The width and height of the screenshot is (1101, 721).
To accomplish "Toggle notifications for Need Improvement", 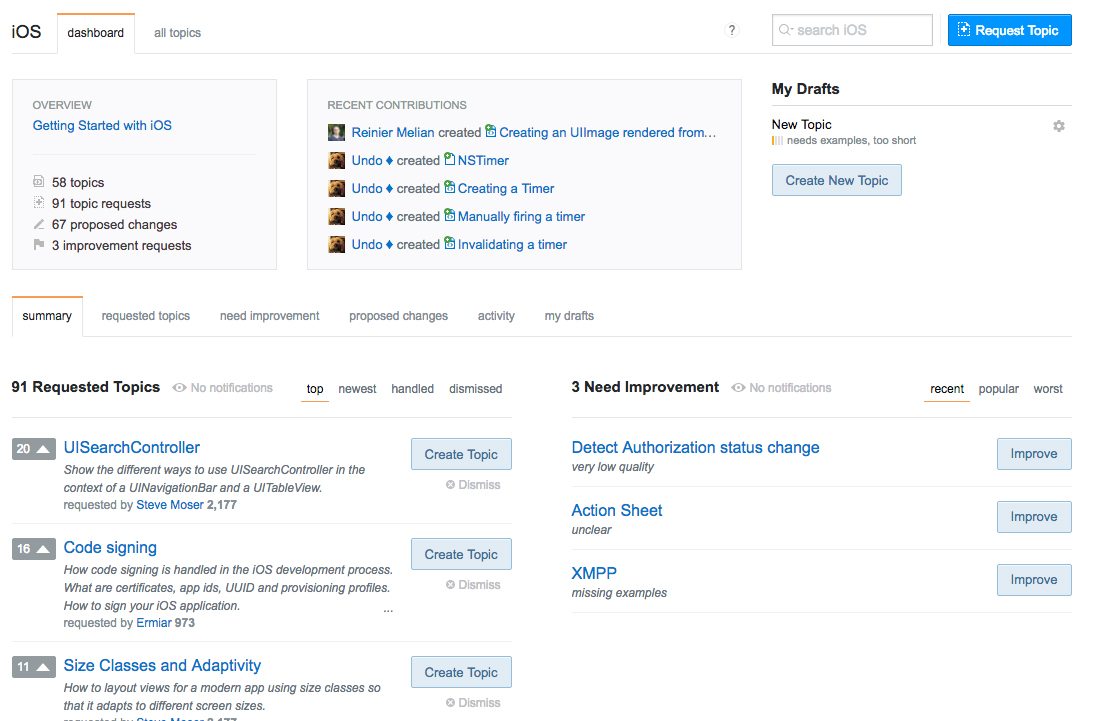I will 781,388.
